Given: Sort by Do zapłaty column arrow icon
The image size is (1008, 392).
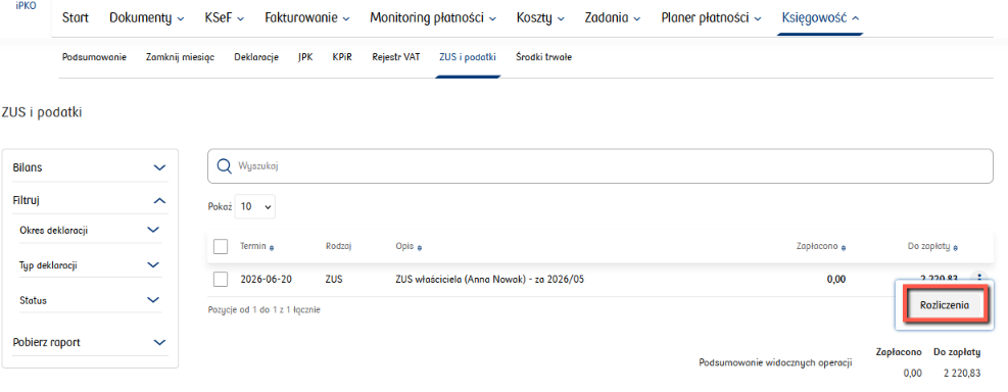Looking at the screenshot, I should click(x=956, y=247).
